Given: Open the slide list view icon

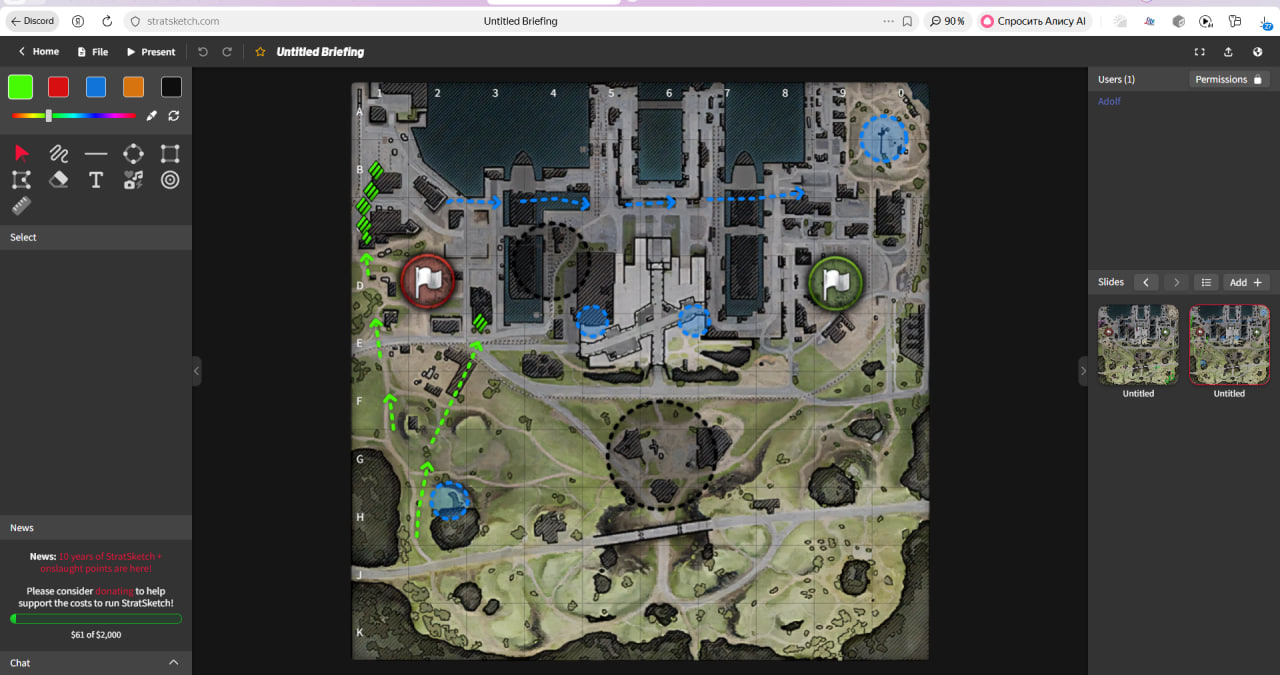Looking at the screenshot, I should (1206, 282).
